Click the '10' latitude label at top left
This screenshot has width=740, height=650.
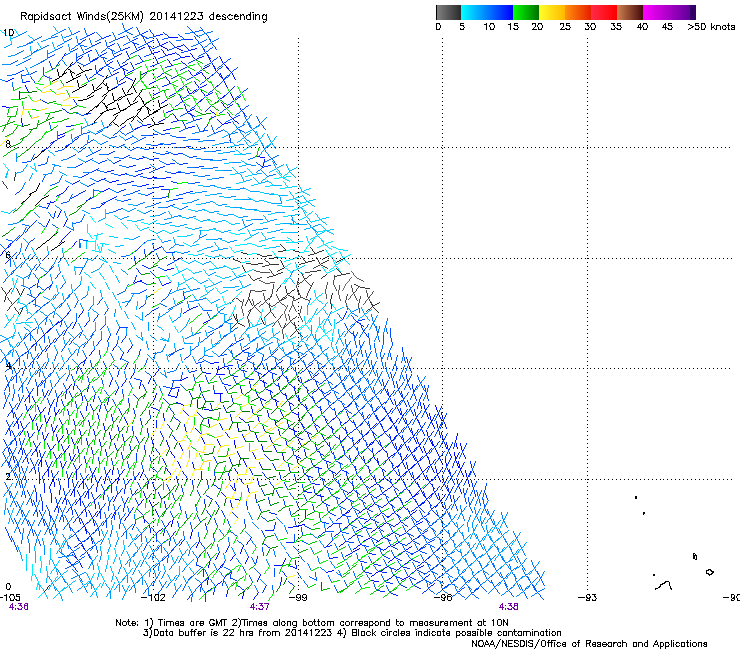click(8, 33)
